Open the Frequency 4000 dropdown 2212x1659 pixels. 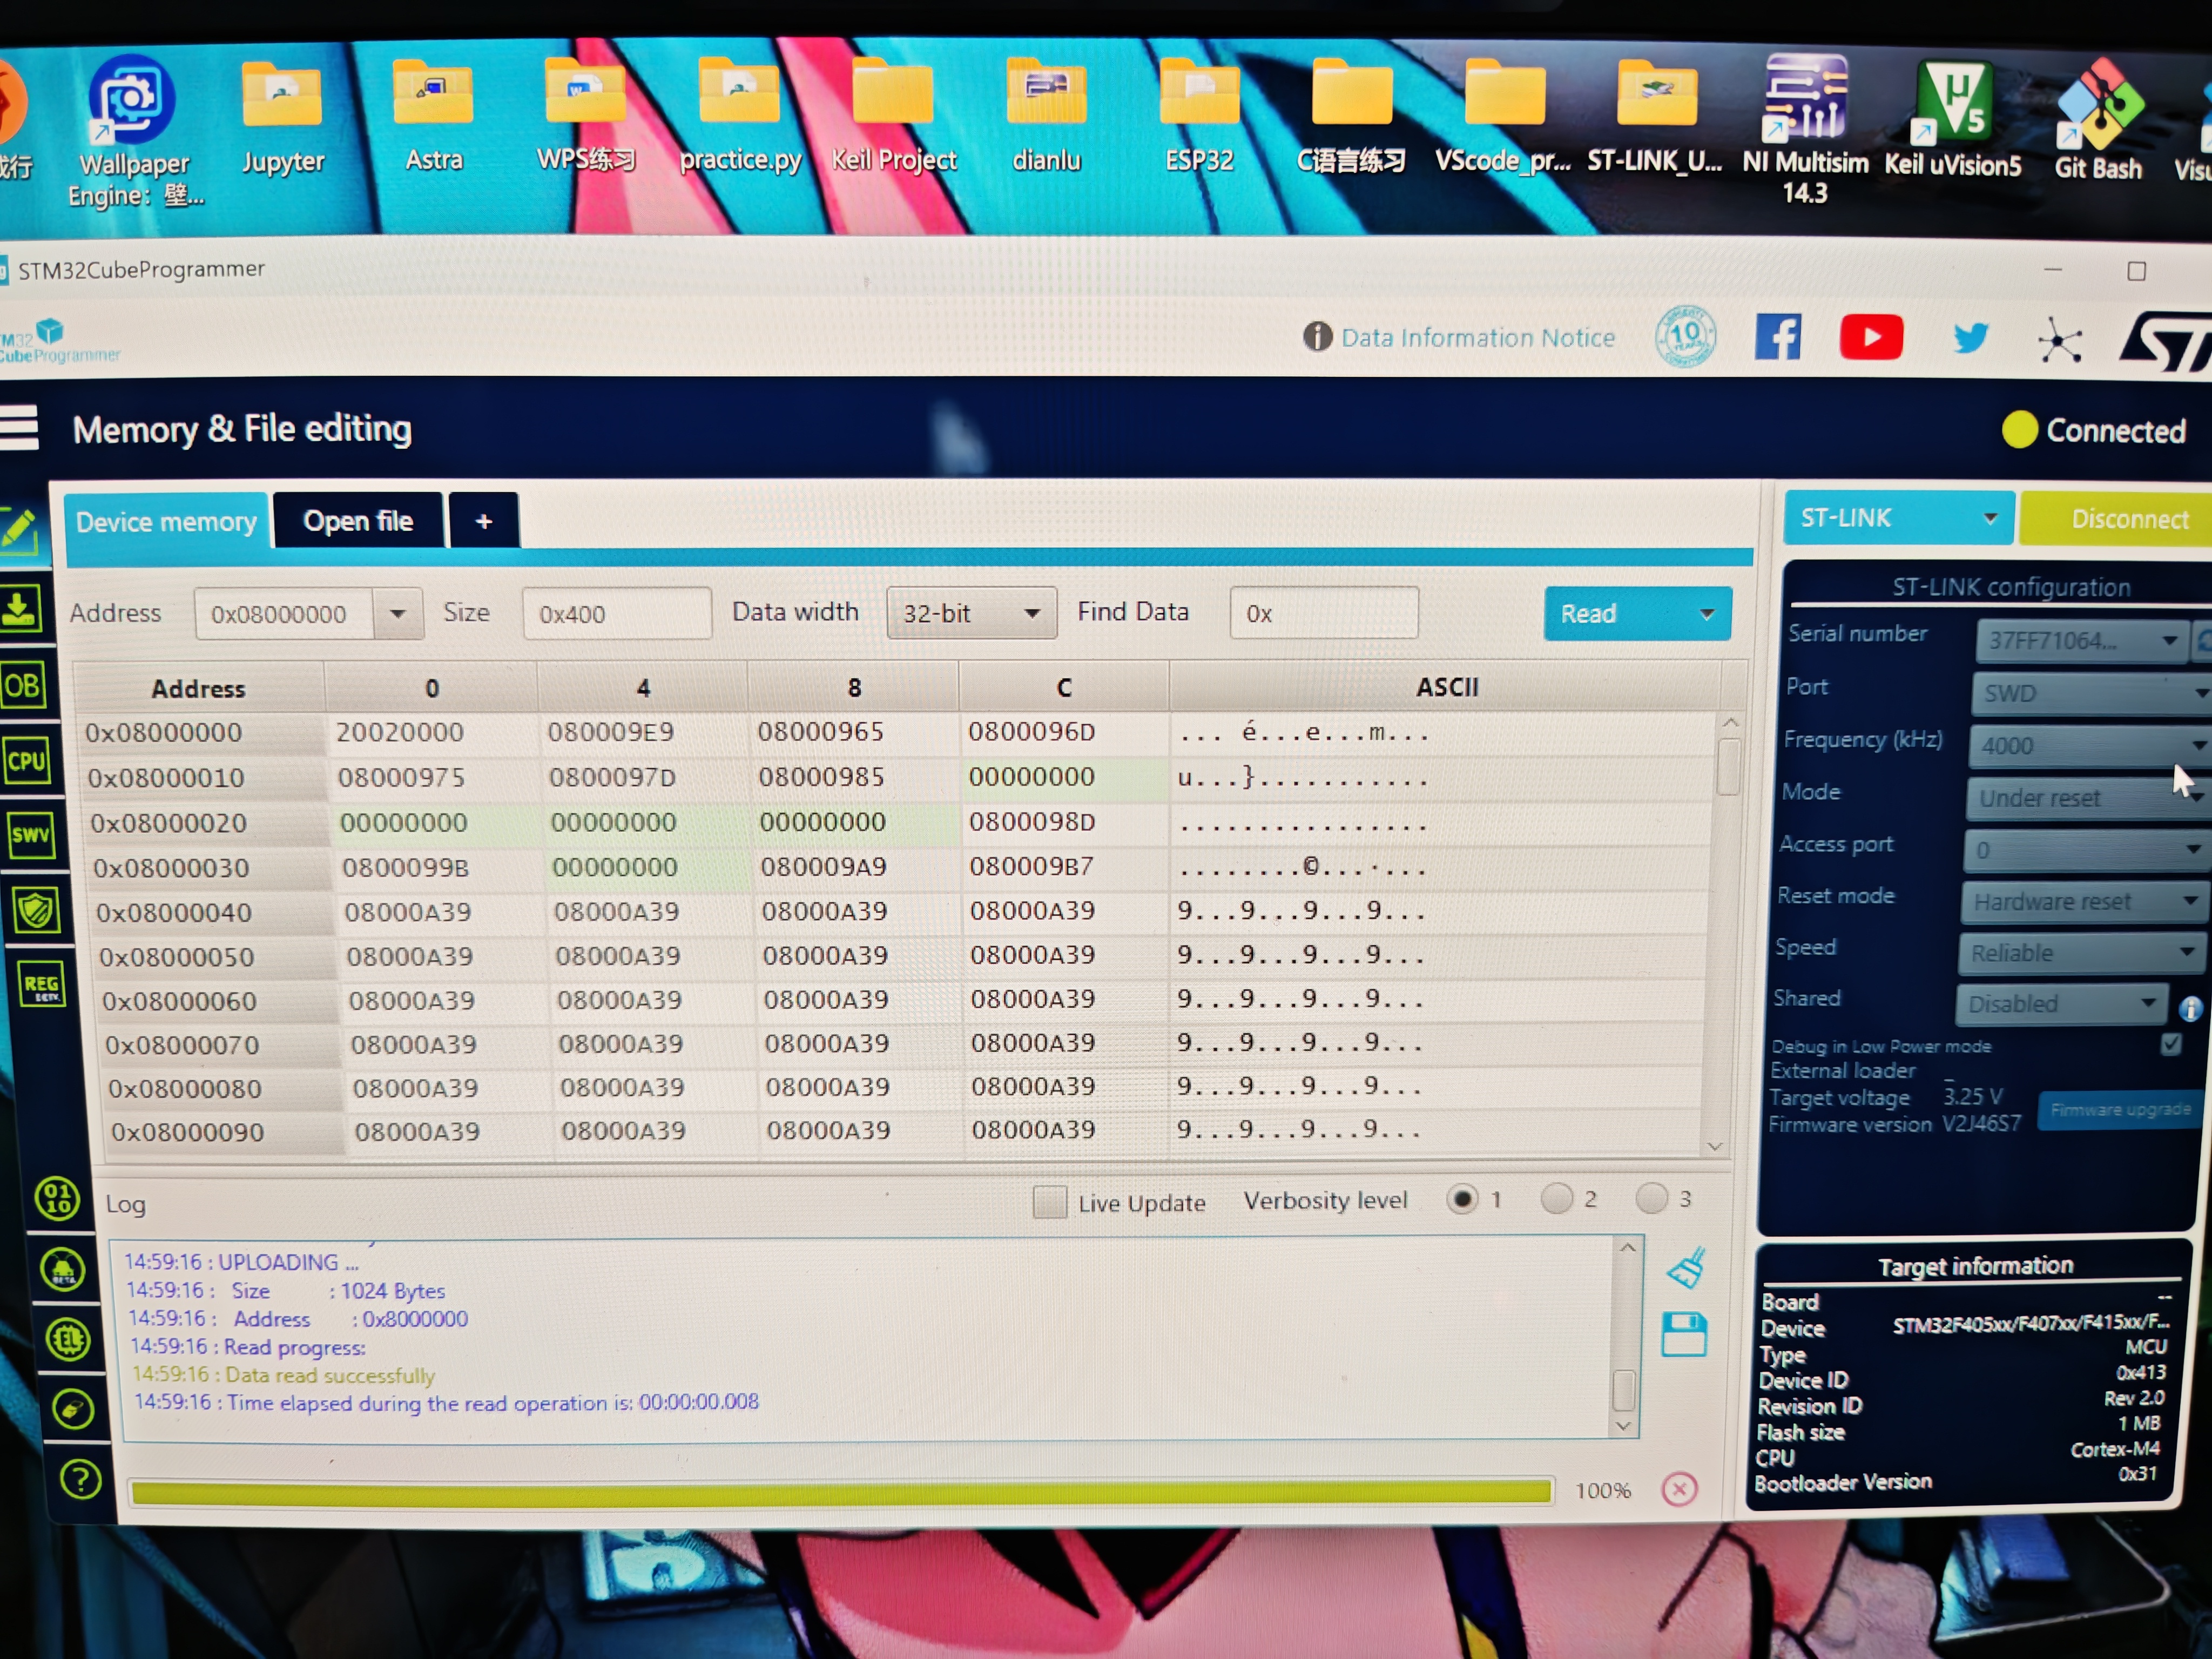tap(2090, 745)
